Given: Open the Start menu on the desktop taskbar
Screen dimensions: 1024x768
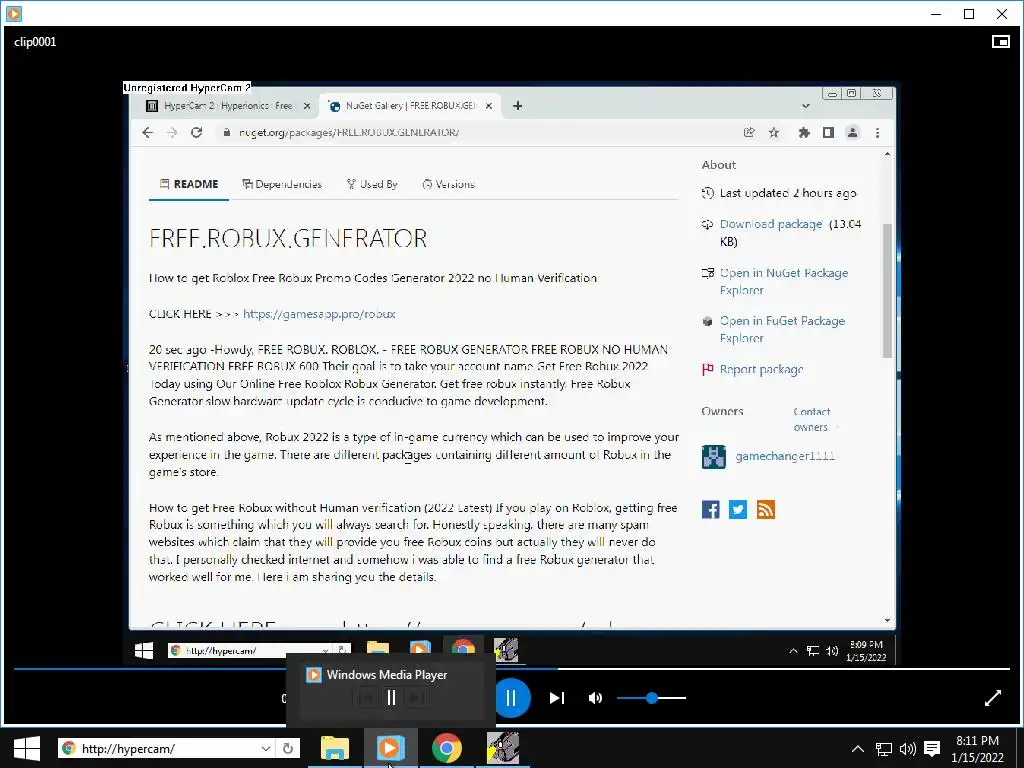Looking at the screenshot, I should click(x=27, y=748).
